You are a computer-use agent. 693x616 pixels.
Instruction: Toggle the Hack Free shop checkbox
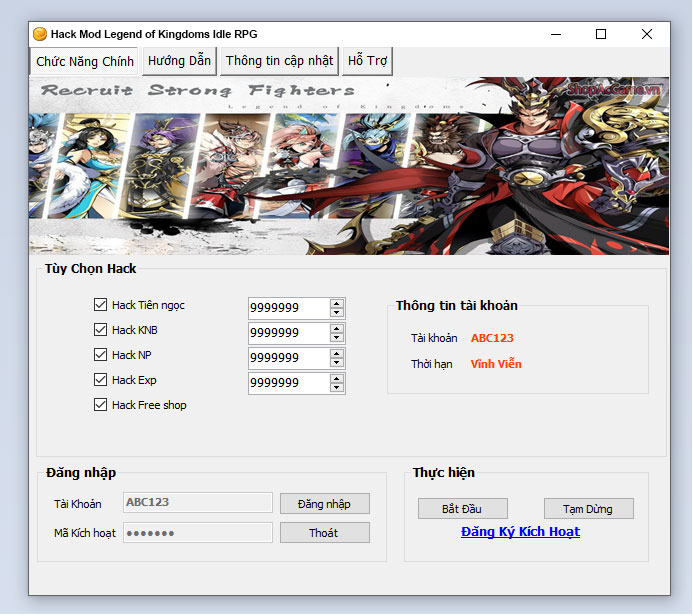[x=100, y=405]
